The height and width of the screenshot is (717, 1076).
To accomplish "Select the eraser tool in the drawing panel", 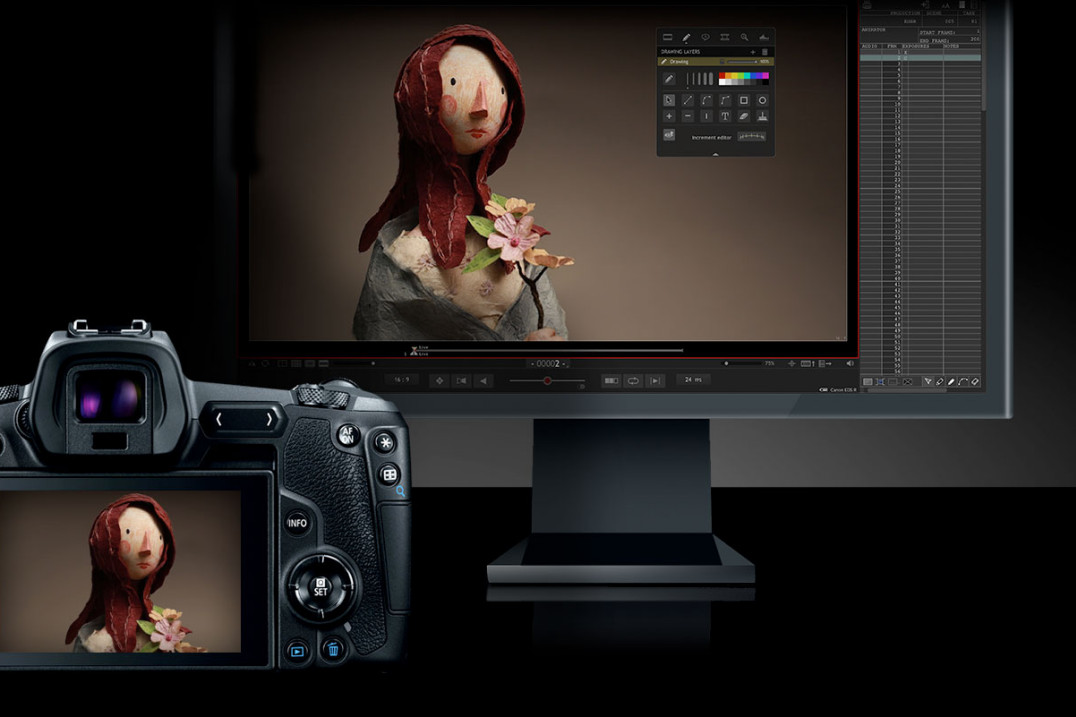I will 743,117.
